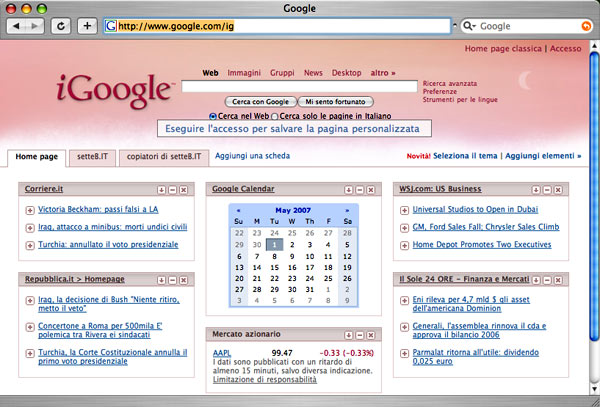This screenshot has height=407, width=600.
Task: Close the Google Calendar gadget
Action: coord(371,190)
